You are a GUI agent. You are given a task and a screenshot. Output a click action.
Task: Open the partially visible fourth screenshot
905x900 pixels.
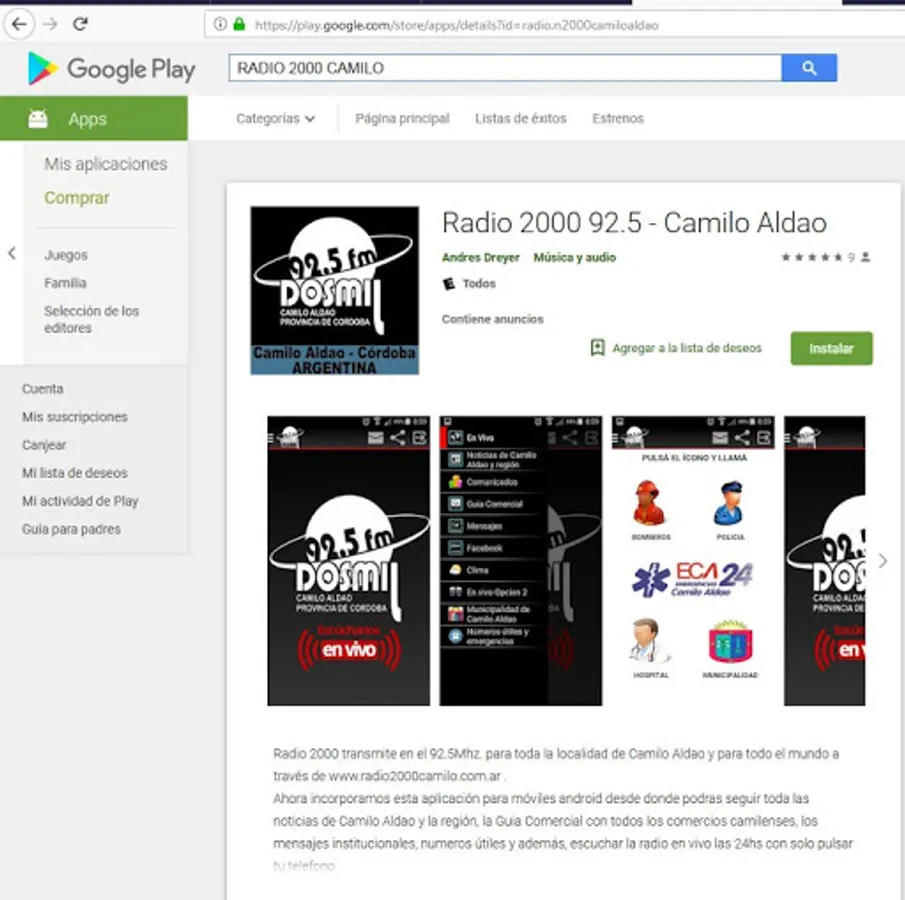tap(824, 561)
